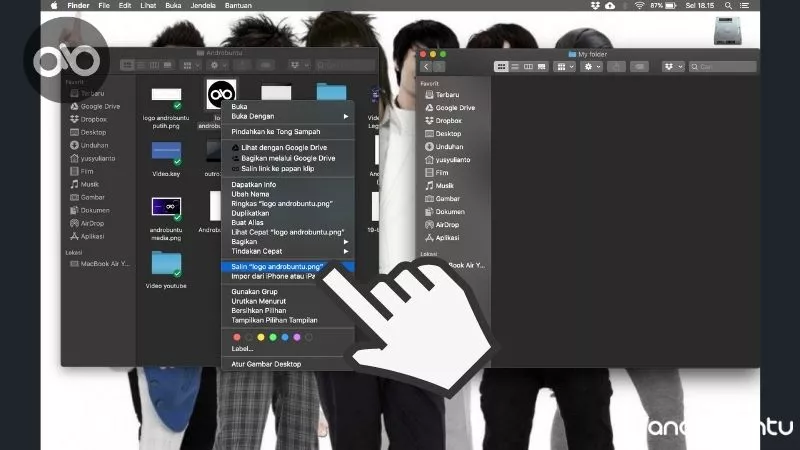Select yusyulianto in My folder sidebar
This screenshot has height=450, width=800.
pos(453,160)
